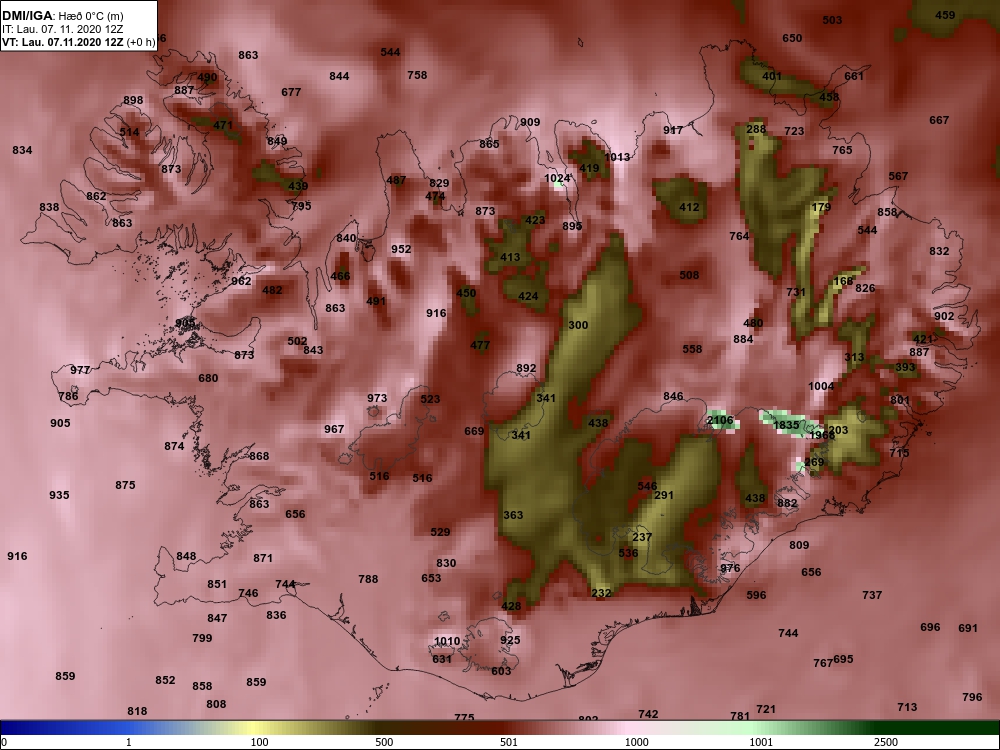Click the map value '1004'

click(x=821, y=386)
